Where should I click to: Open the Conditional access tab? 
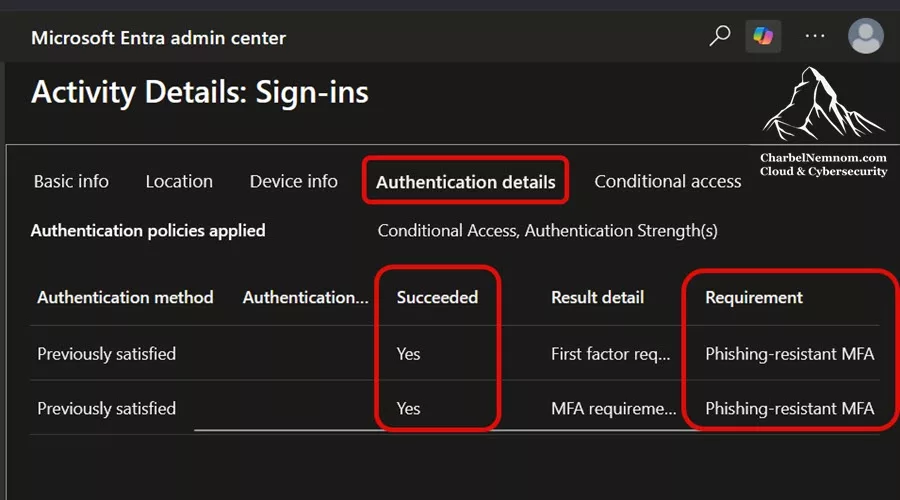coord(668,181)
